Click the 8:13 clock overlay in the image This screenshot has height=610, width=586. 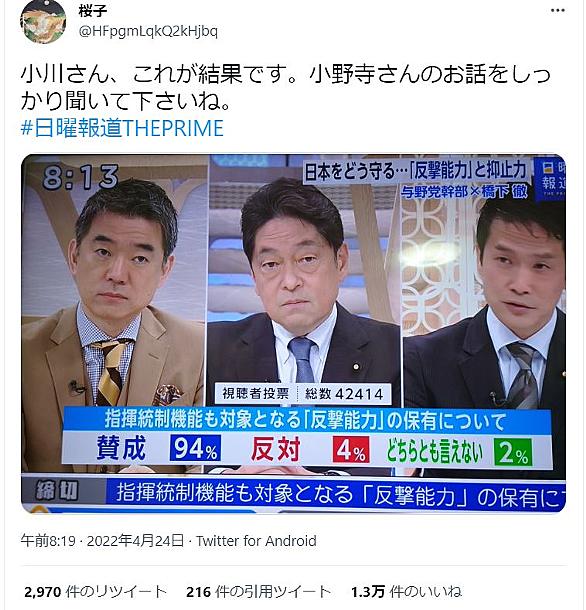[x=81, y=177]
